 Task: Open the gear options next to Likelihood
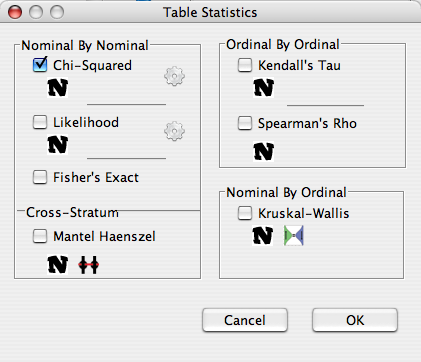pyautogui.click(x=174, y=131)
